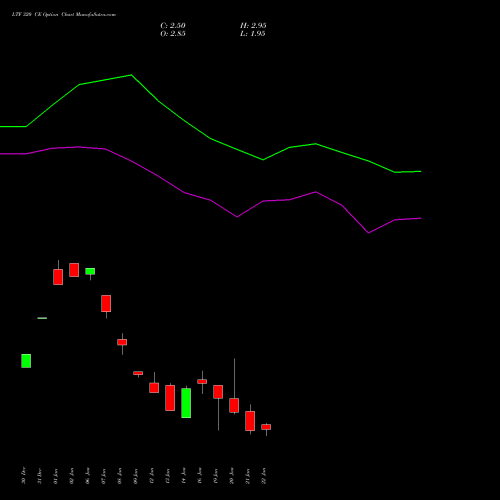Select the flat doji candle for 31 Dec
The image size is (500, 500).
[42, 318]
